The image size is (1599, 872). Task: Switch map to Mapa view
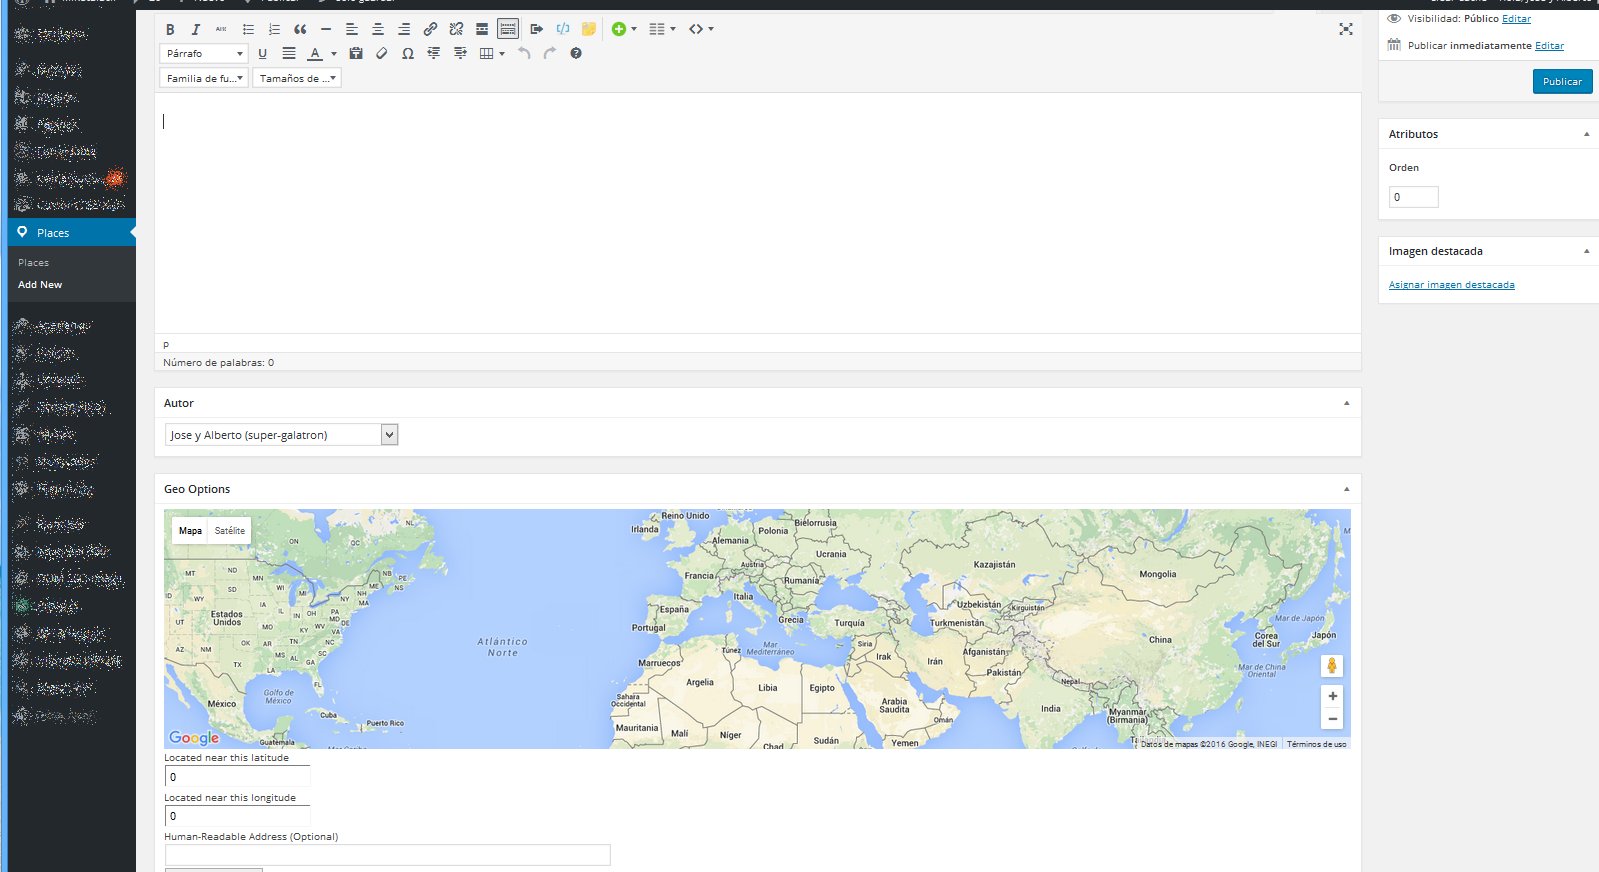click(190, 531)
